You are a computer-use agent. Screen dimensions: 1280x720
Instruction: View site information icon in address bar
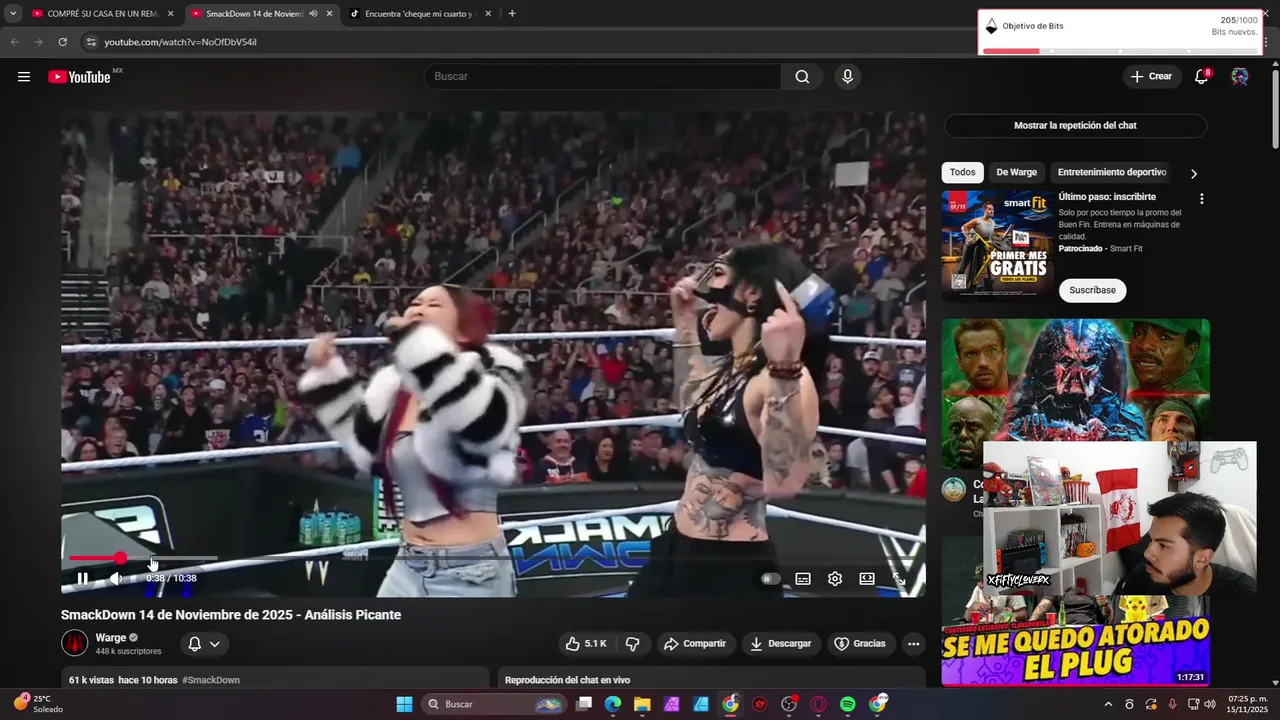pos(90,42)
